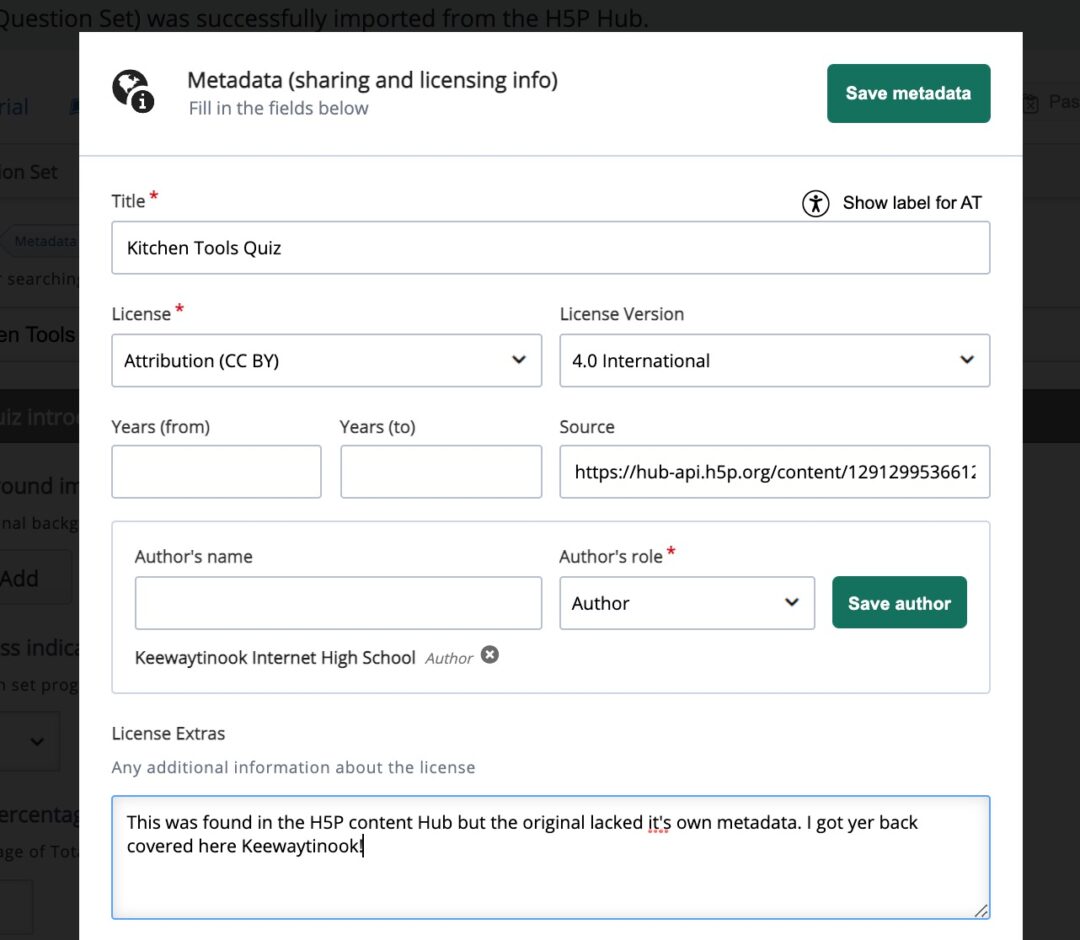
Task: Click the accessibility icon beside Show label for AT
Action: click(x=815, y=203)
